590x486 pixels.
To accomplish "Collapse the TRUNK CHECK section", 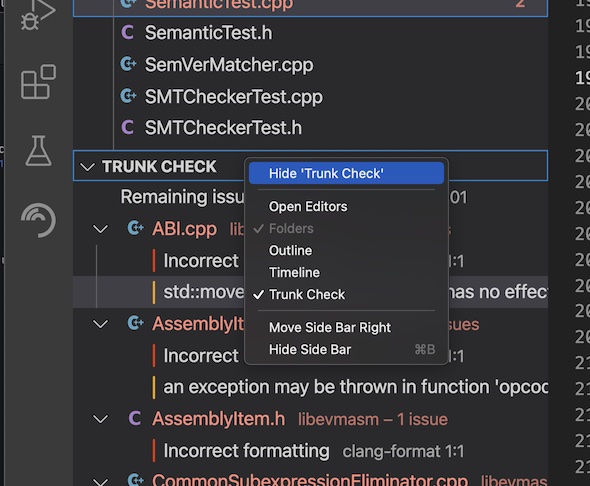I will click(87, 167).
